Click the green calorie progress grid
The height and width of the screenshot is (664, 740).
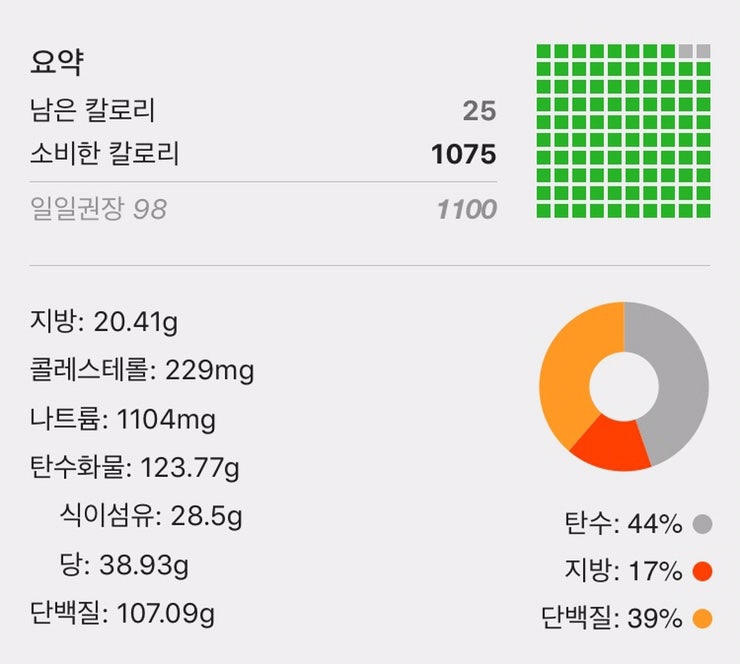click(623, 131)
